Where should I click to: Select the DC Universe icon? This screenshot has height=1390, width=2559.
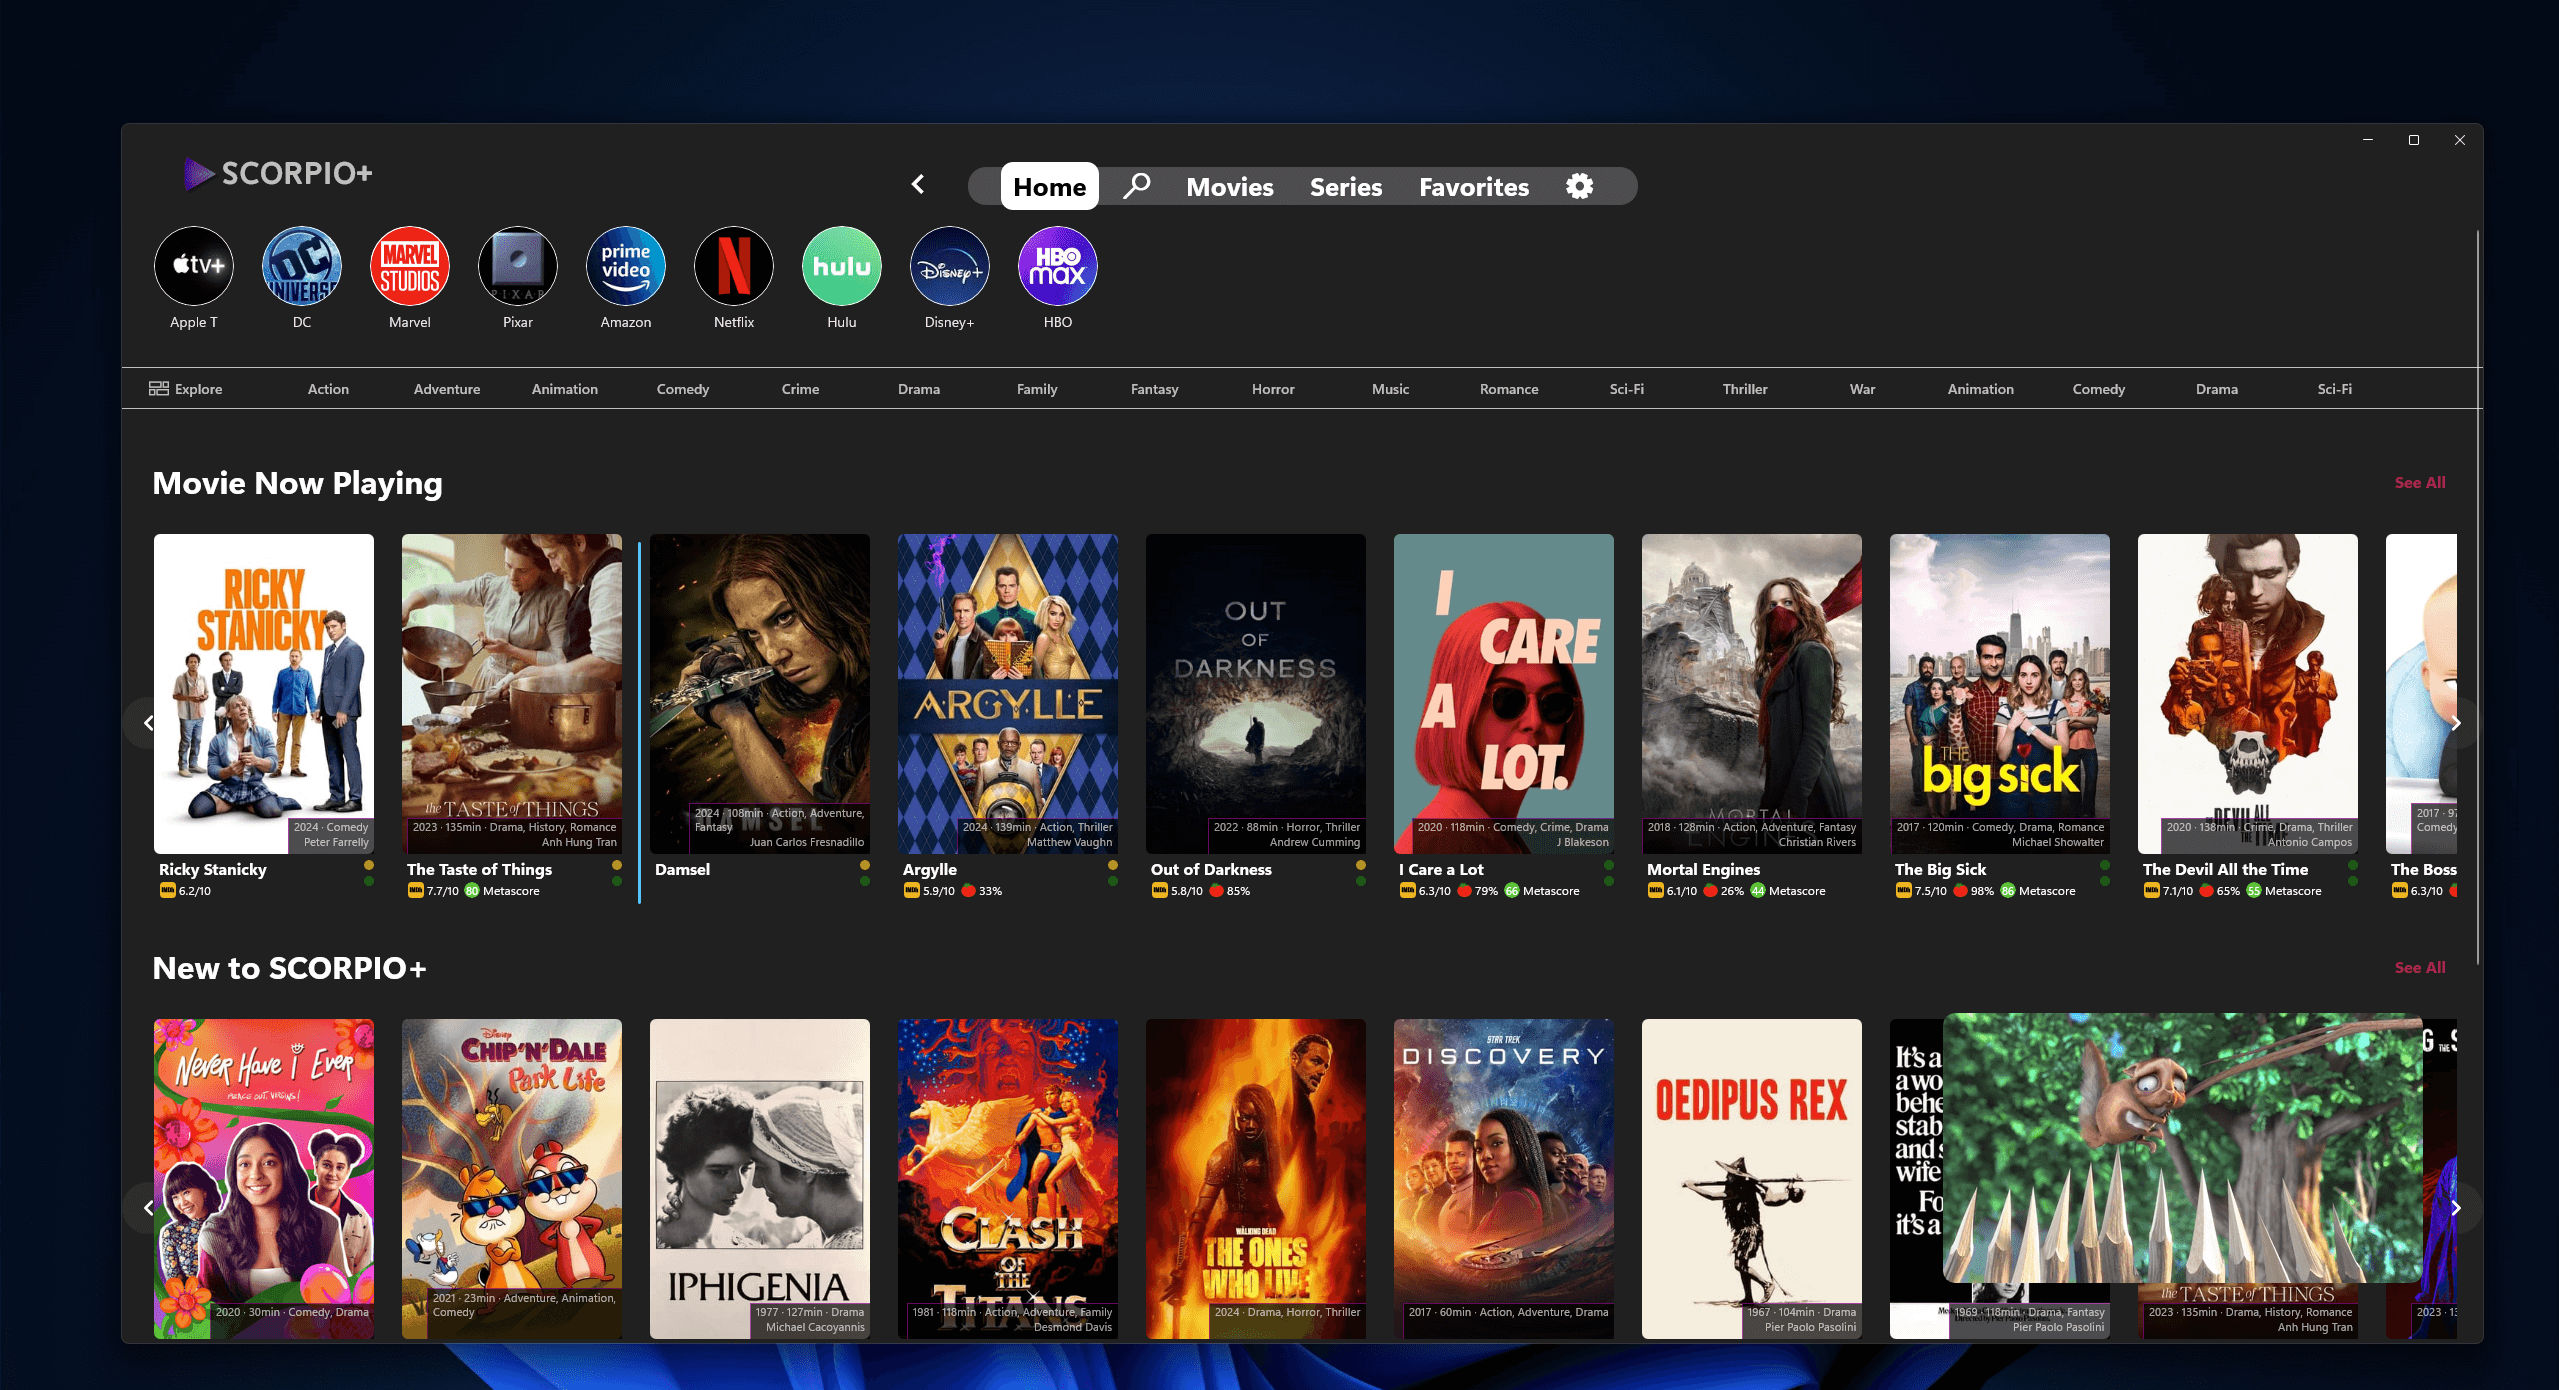tap(301, 266)
